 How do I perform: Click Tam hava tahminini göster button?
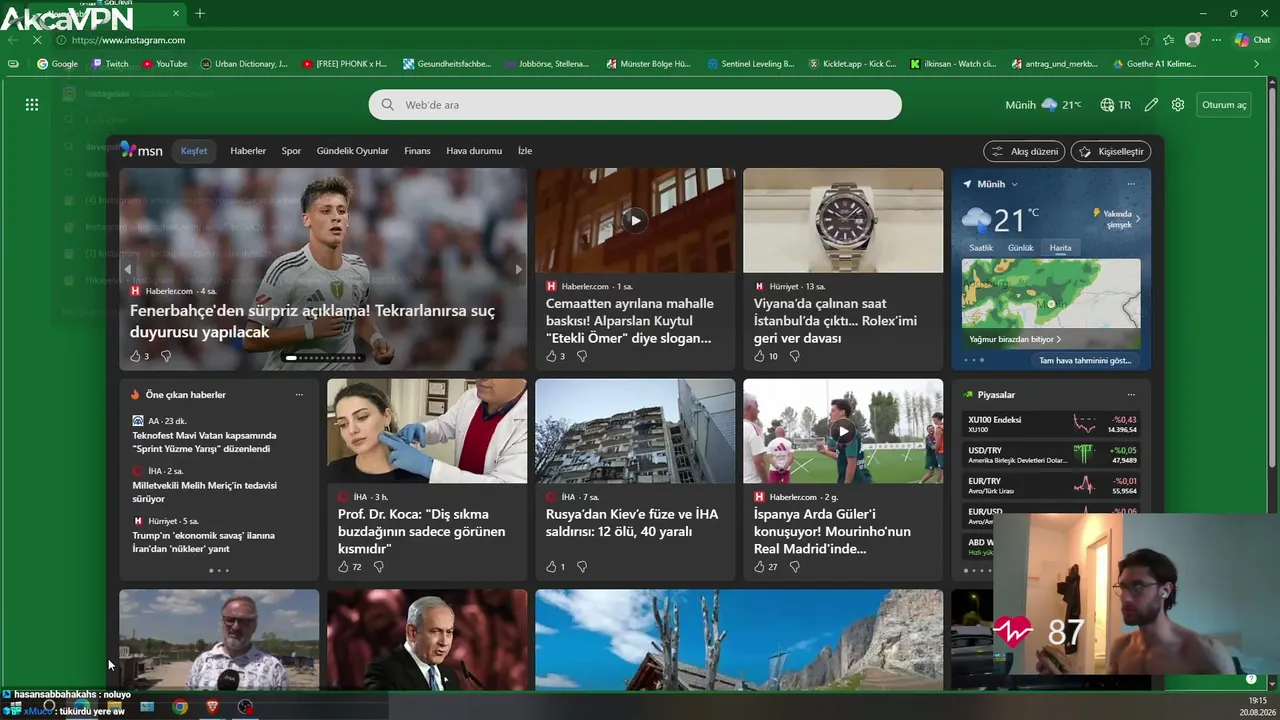pyautogui.click(x=1085, y=361)
